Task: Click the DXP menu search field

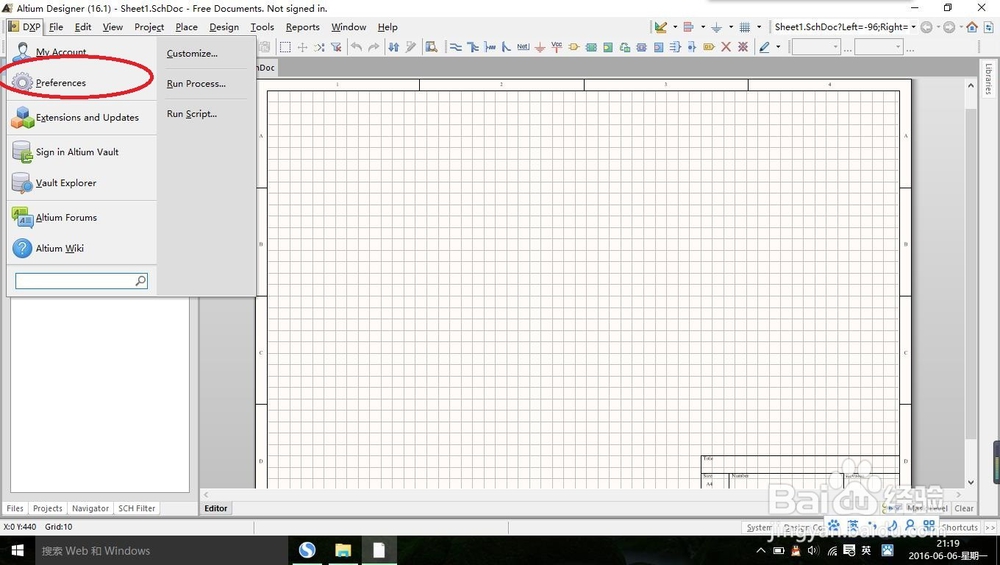Action: click(x=81, y=281)
